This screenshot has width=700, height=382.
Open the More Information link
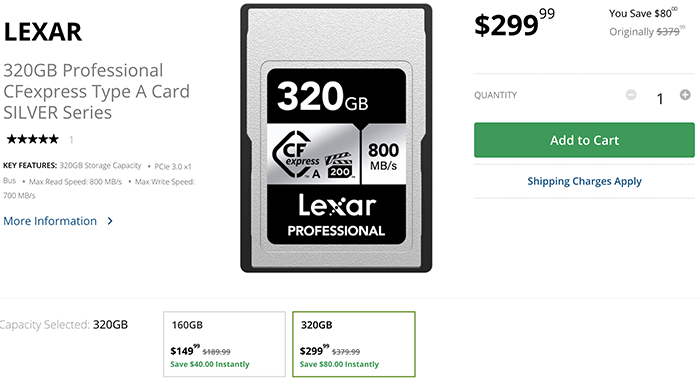[x=50, y=221]
